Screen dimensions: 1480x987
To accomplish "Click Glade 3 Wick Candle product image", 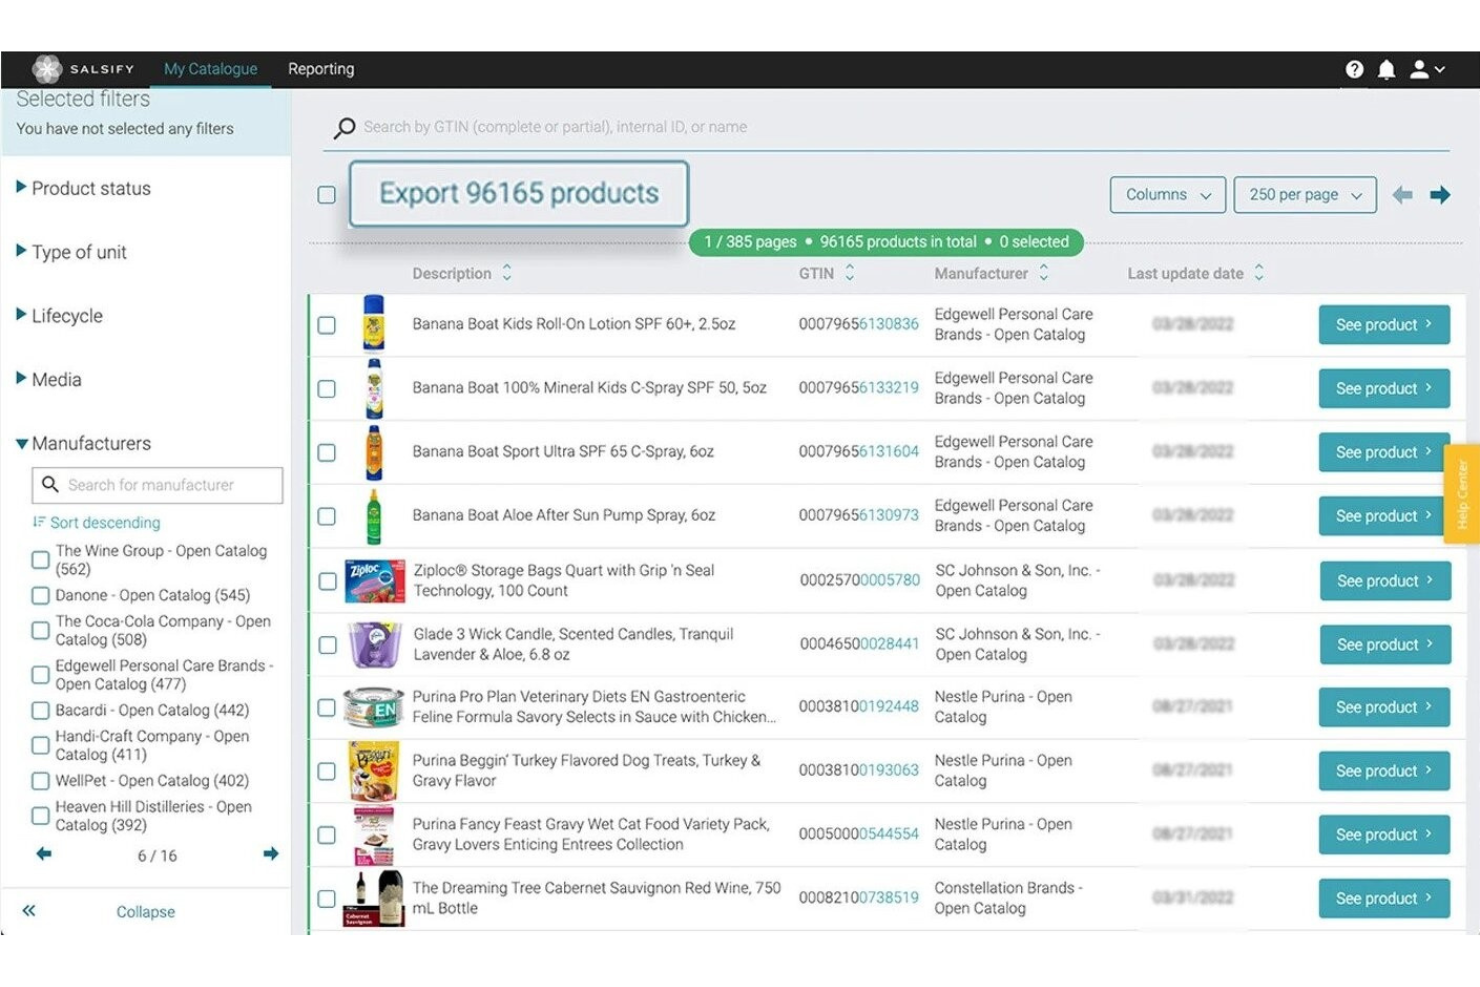I will [375, 645].
